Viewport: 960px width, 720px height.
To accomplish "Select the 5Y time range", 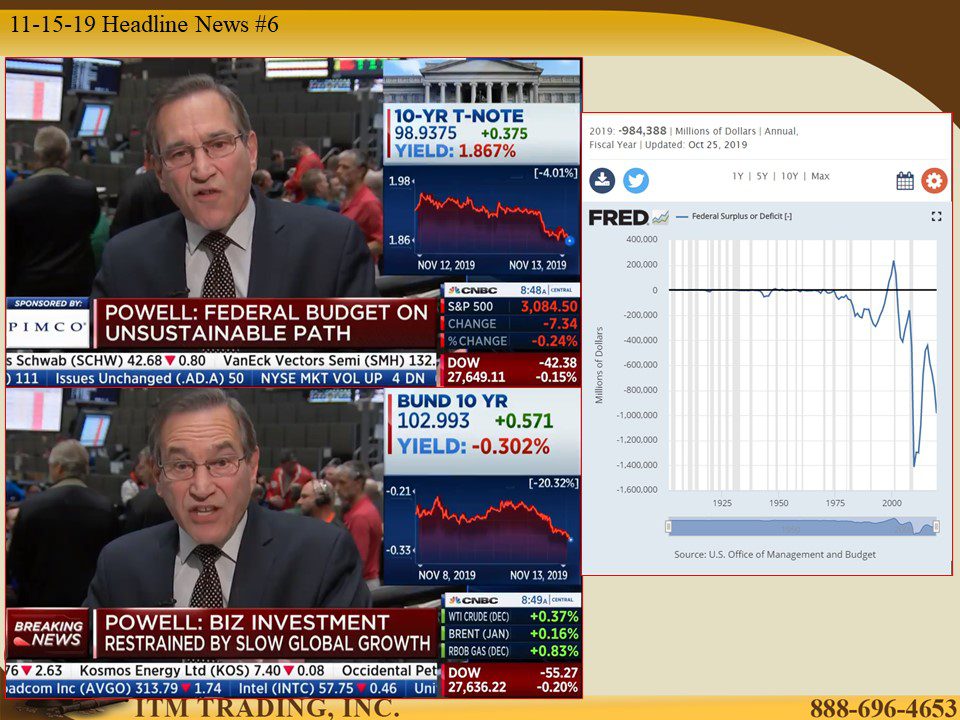I will pos(762,176).
